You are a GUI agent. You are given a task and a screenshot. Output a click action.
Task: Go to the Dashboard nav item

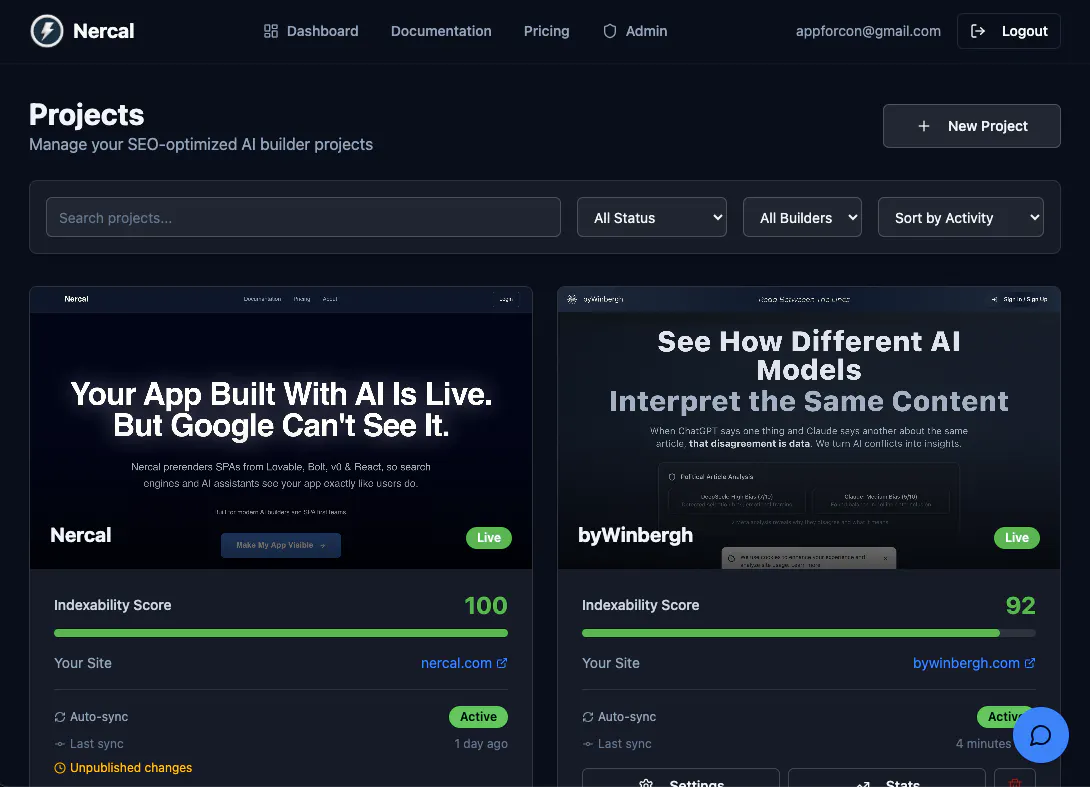coord(311,31)
